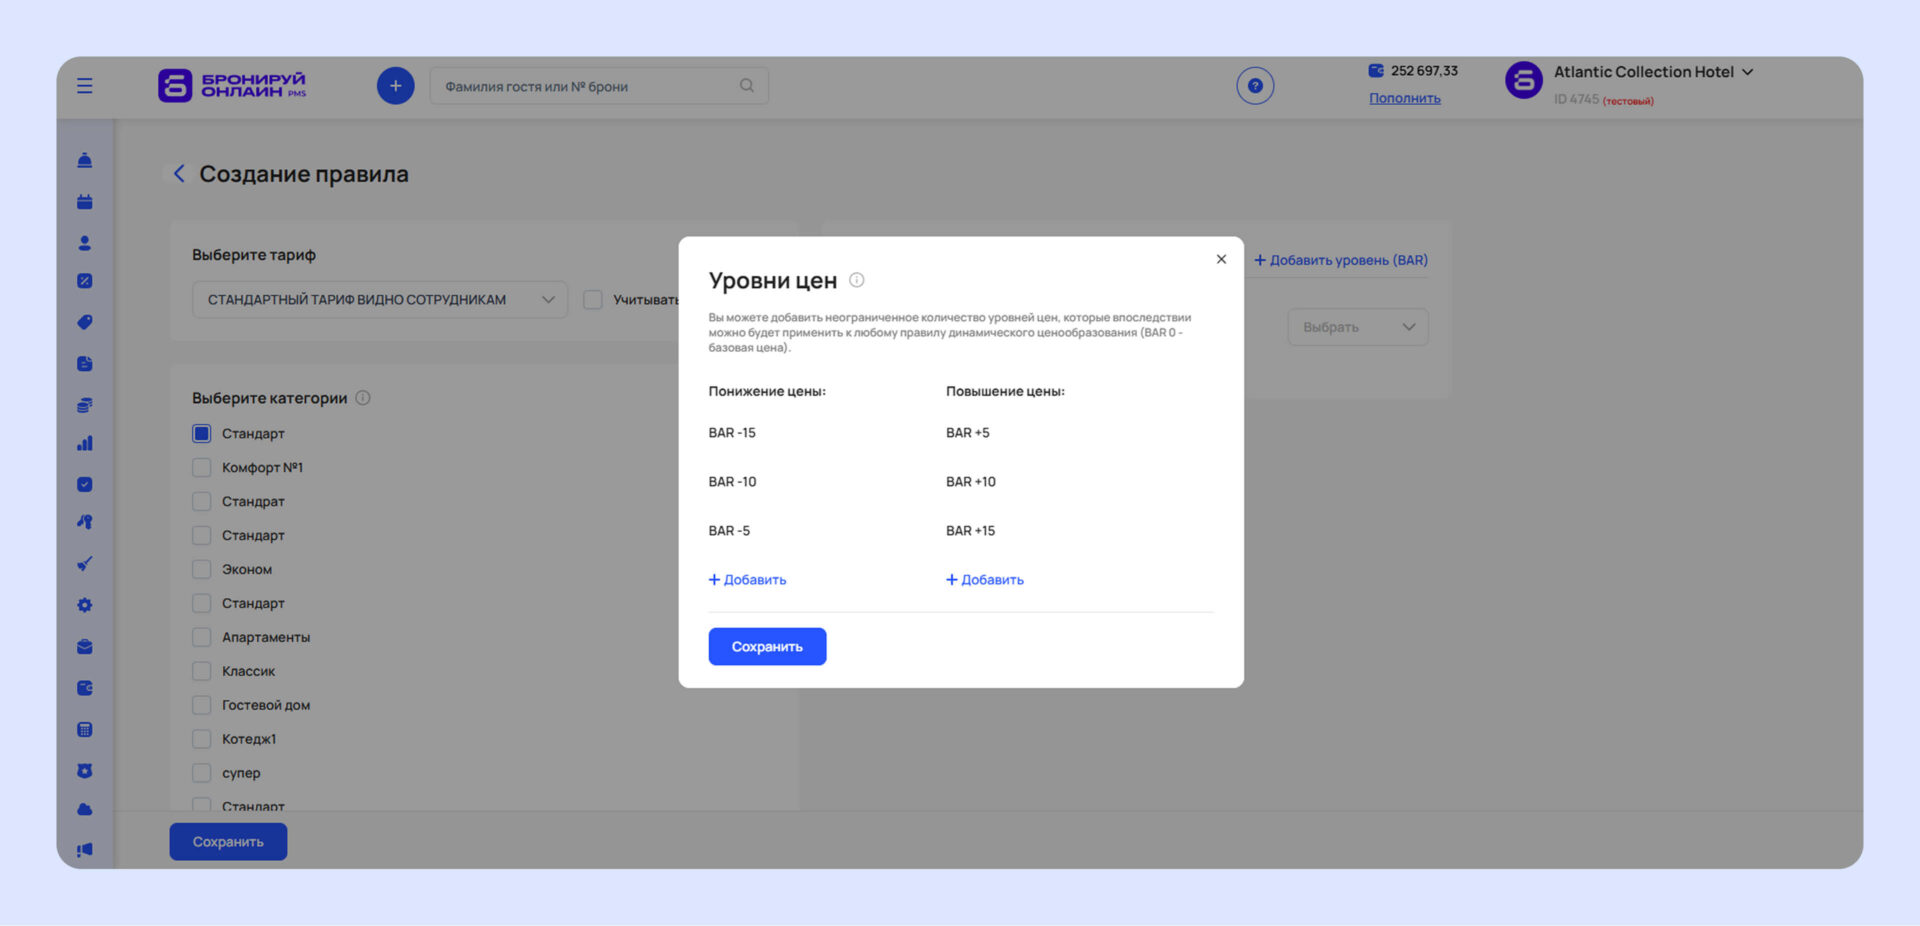
Task: Open the tariff selection dropdown
Action: 380,300
